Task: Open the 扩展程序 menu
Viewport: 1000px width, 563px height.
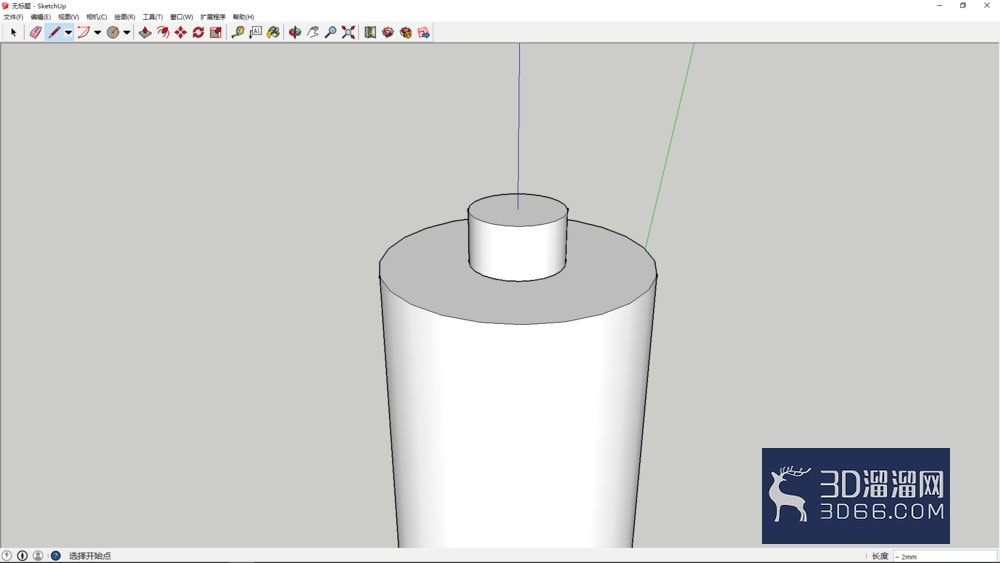Action: (x=213, y=17)
